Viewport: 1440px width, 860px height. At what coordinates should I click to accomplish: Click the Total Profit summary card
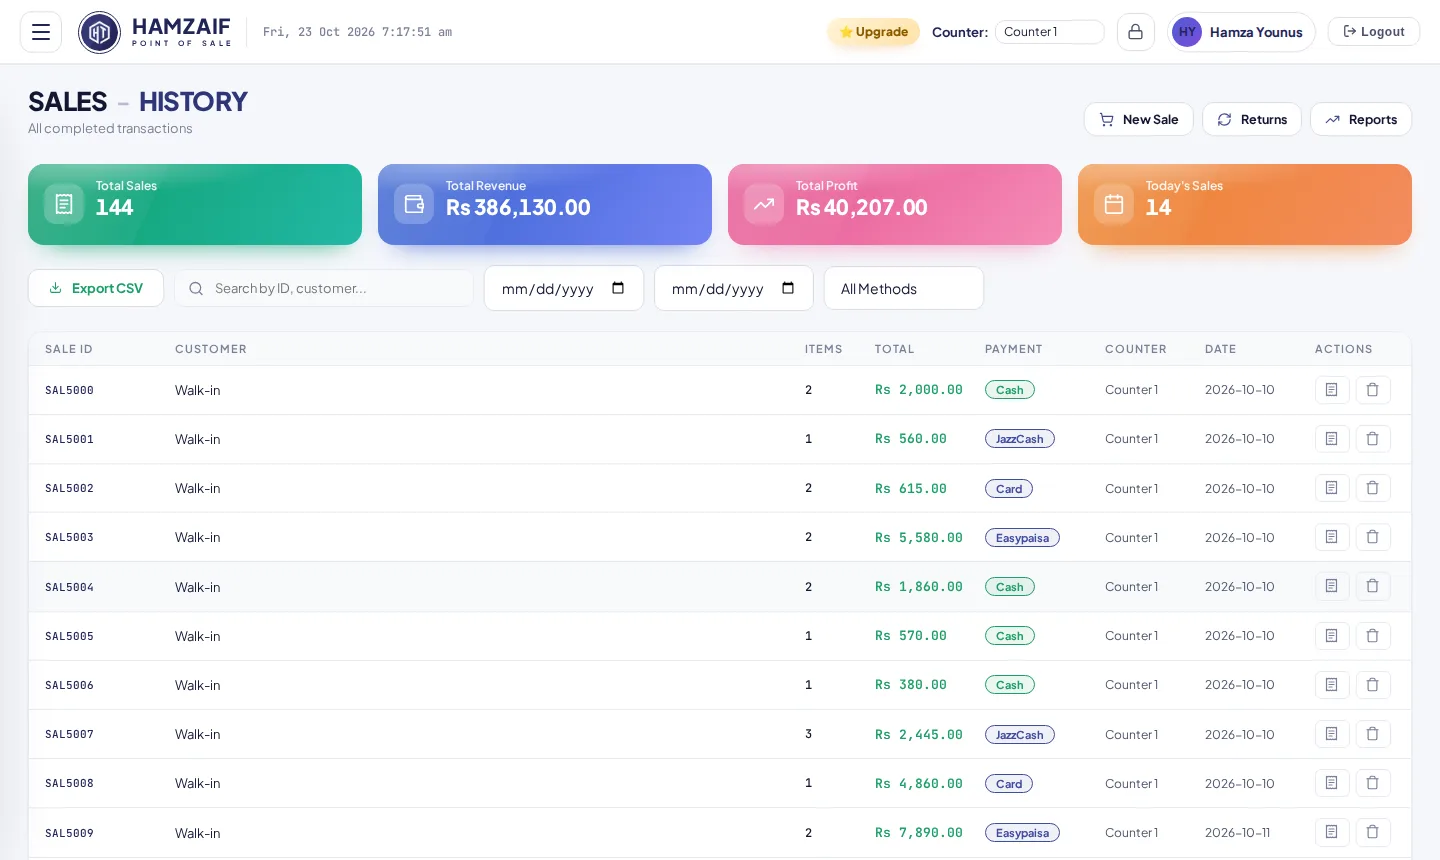[x=895, y=205]
